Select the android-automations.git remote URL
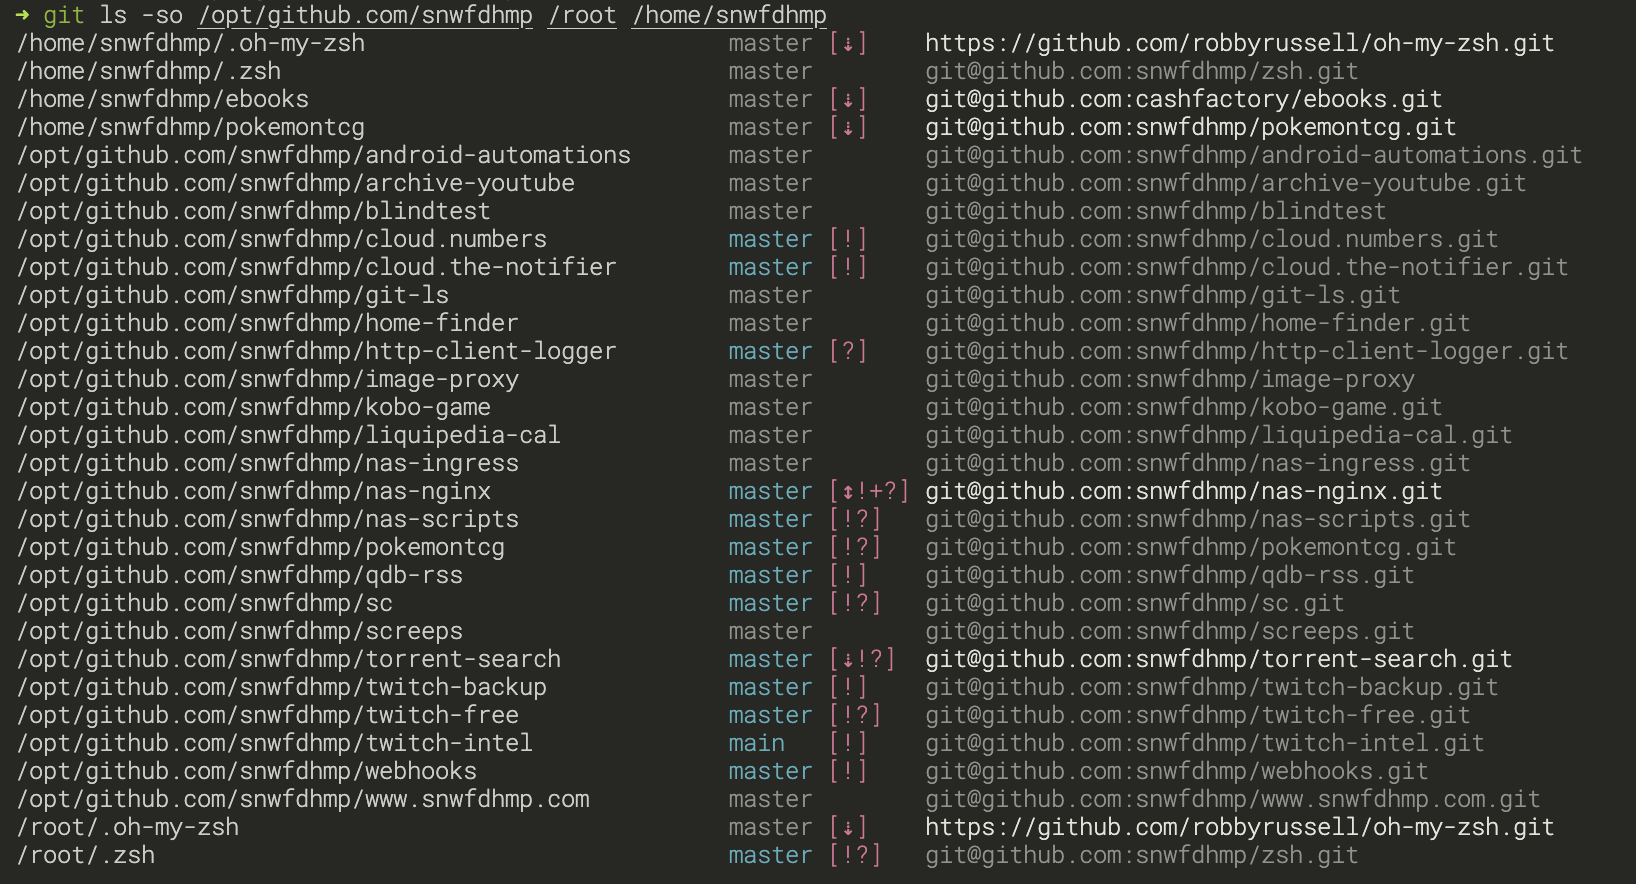This screenshot has height=884, width=1636. tap(1254, 156)
